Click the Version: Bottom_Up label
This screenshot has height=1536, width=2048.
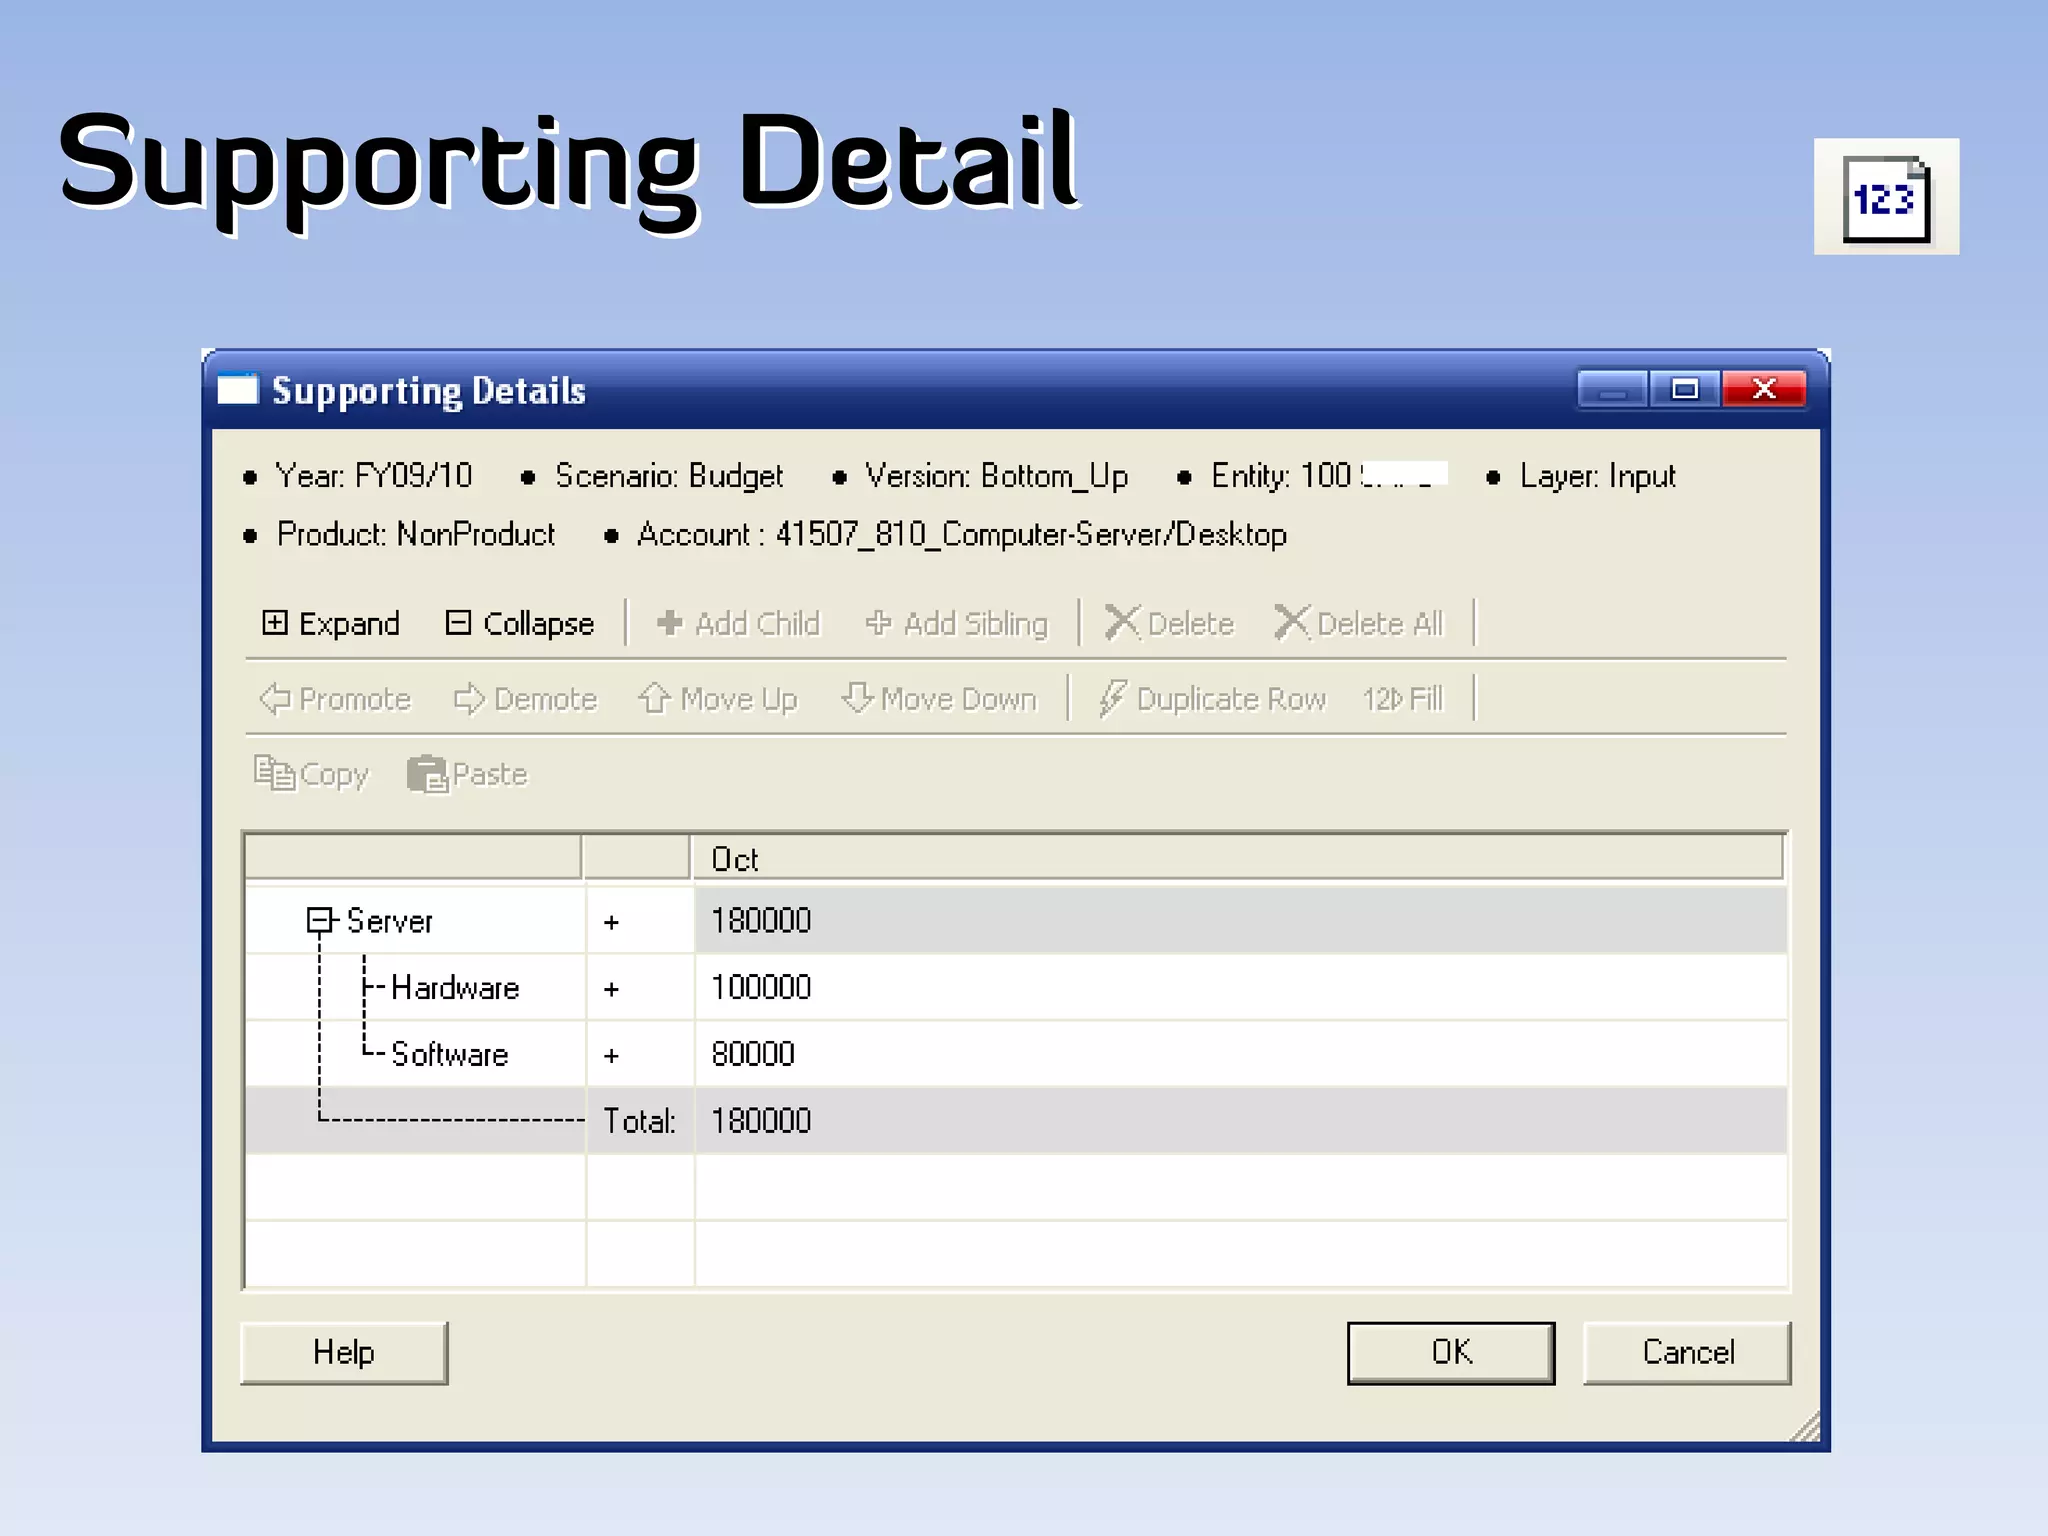[x=997, y=476]
